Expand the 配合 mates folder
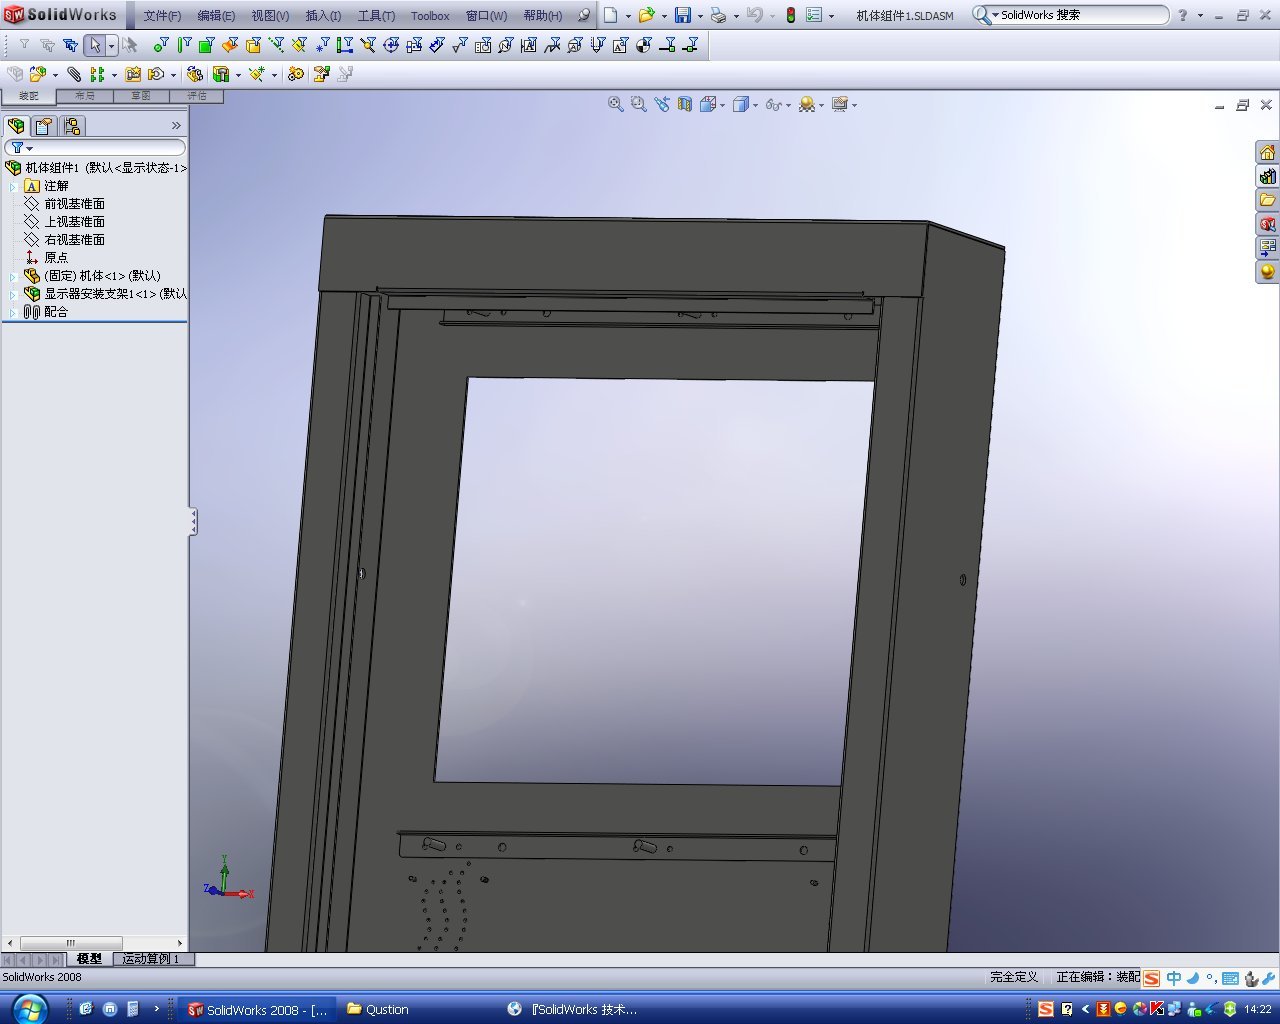Screen dimensions: 1280x1024 [13, 312]
